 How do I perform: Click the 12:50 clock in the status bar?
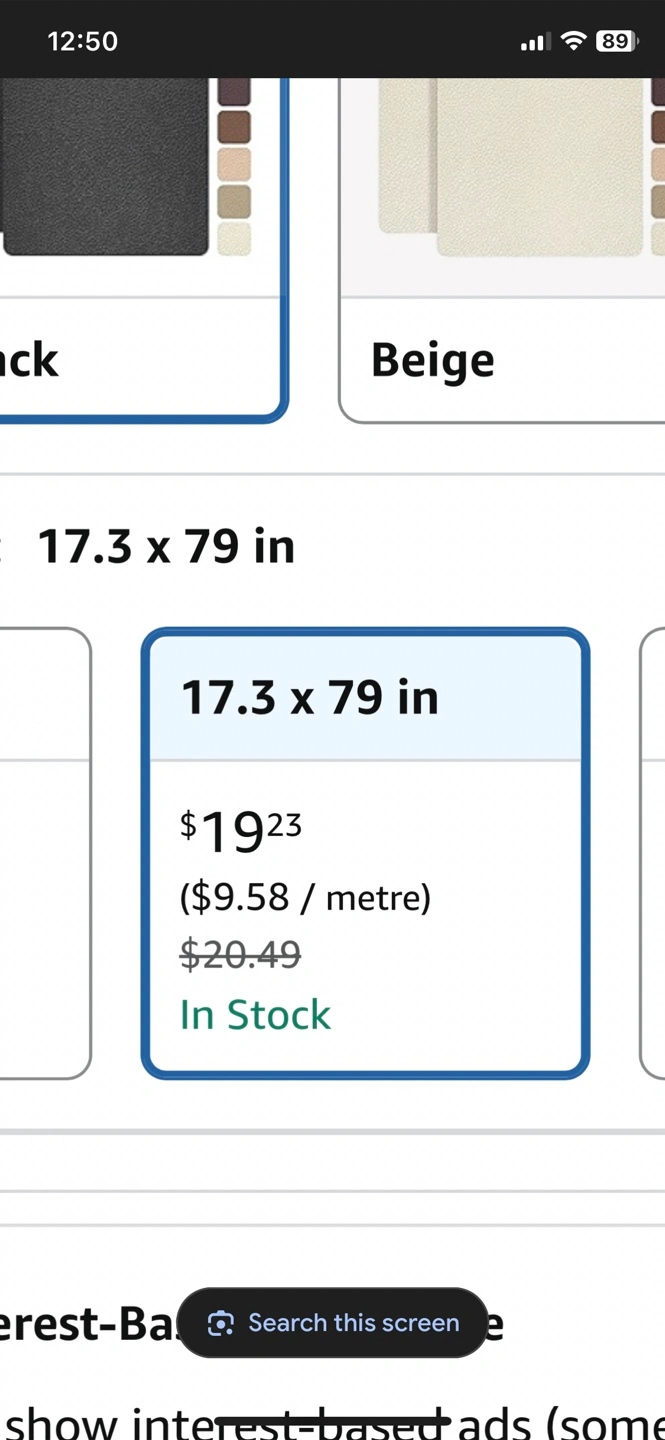(82, 41)
